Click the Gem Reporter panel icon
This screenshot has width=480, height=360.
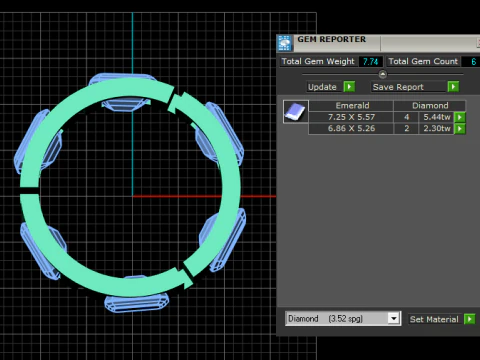click(285, 43)
